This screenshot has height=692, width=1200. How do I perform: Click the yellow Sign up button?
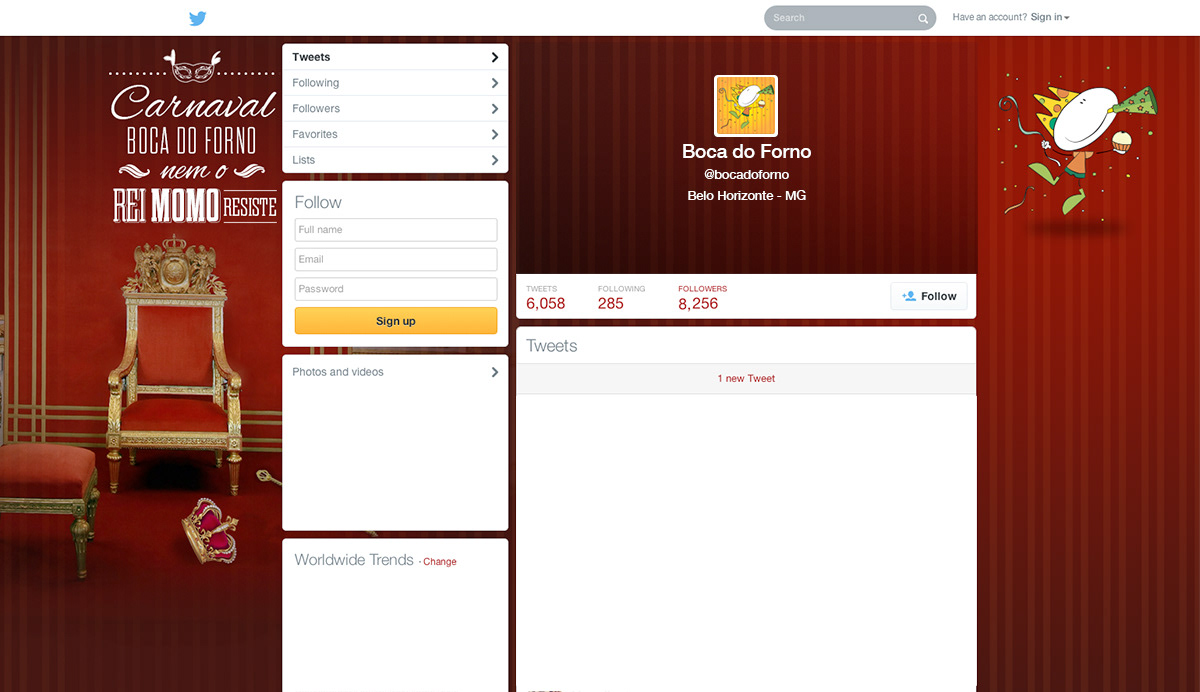(x=396, y=321)
